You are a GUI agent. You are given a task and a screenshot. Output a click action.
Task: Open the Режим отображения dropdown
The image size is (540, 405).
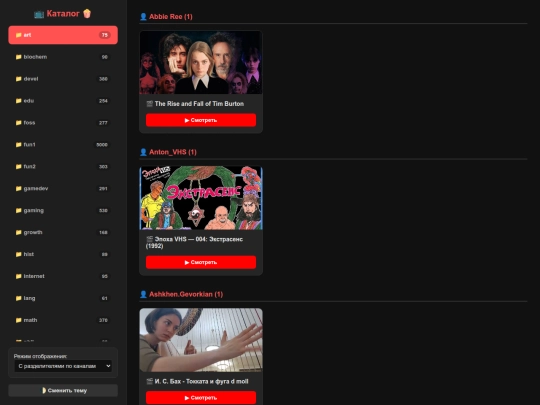[x=63, y=366]
